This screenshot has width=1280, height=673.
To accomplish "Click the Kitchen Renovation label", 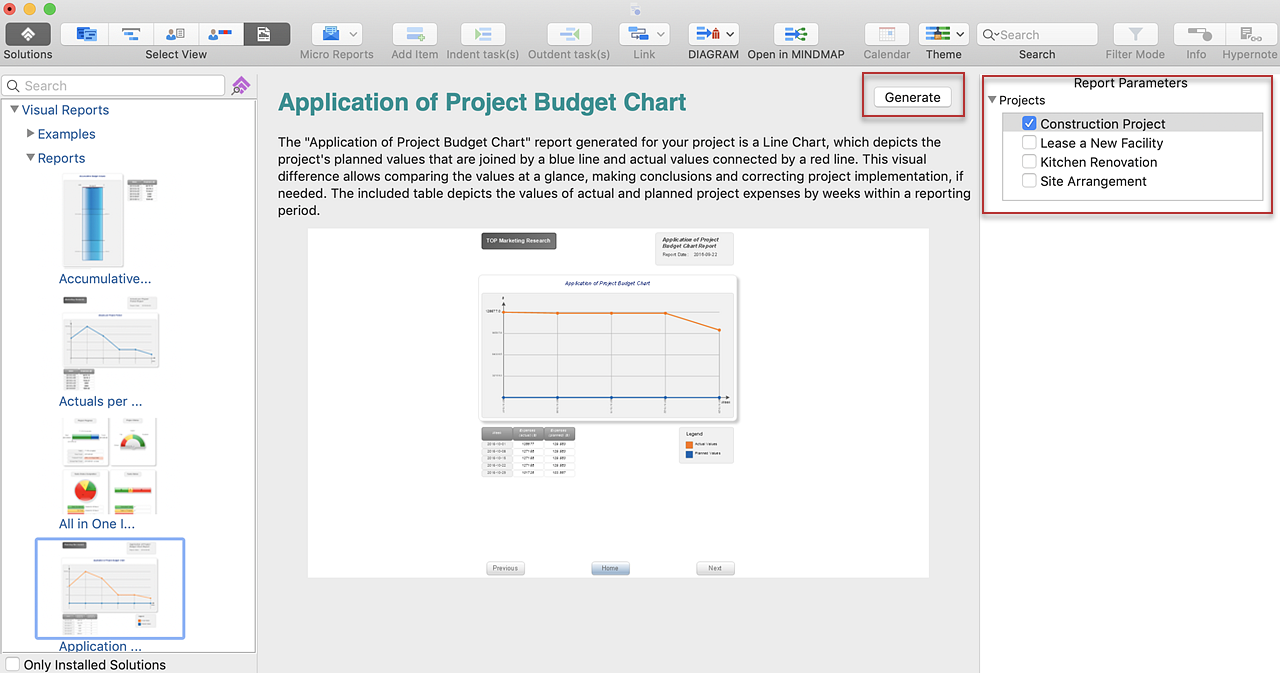I will point(1099,162).
